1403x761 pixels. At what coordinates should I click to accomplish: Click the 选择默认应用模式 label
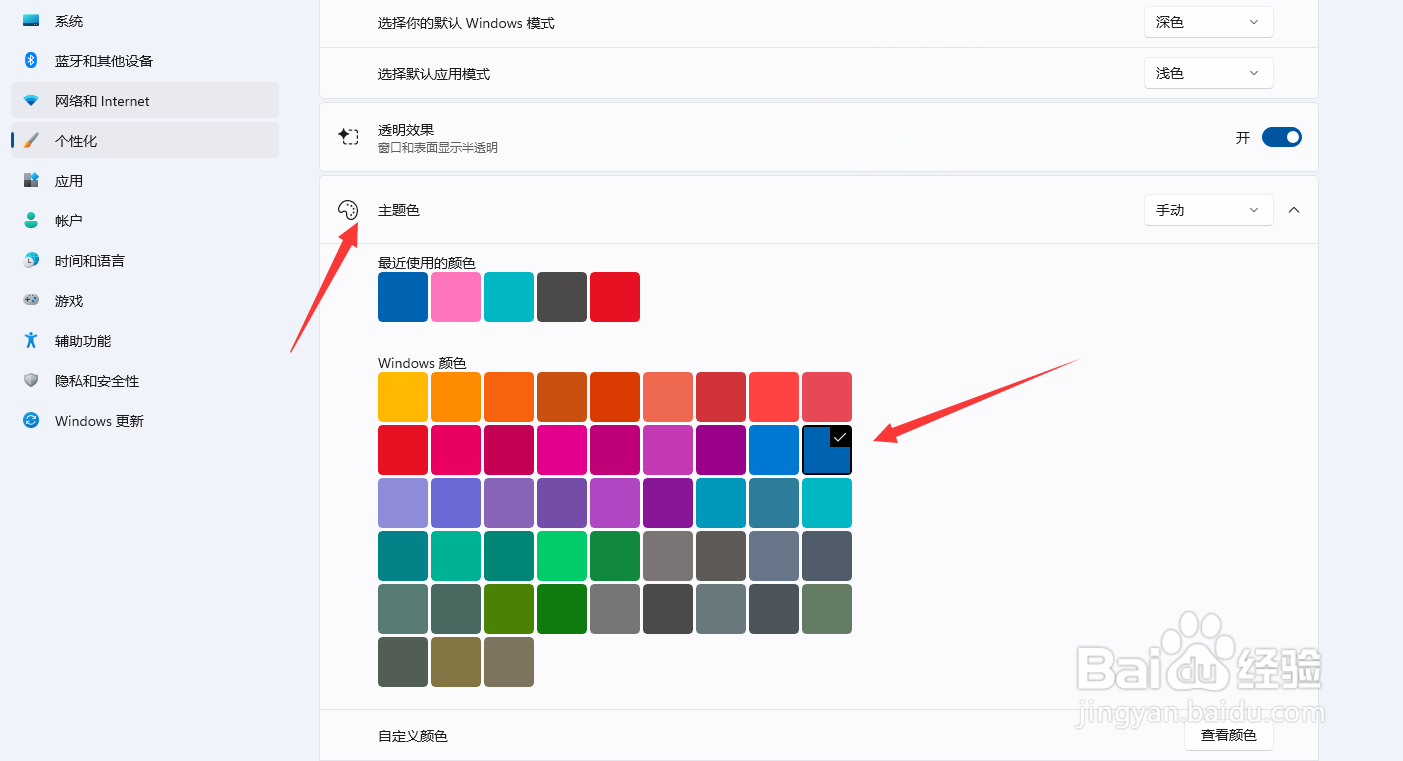pyautogui.click(x=434, y=74)
